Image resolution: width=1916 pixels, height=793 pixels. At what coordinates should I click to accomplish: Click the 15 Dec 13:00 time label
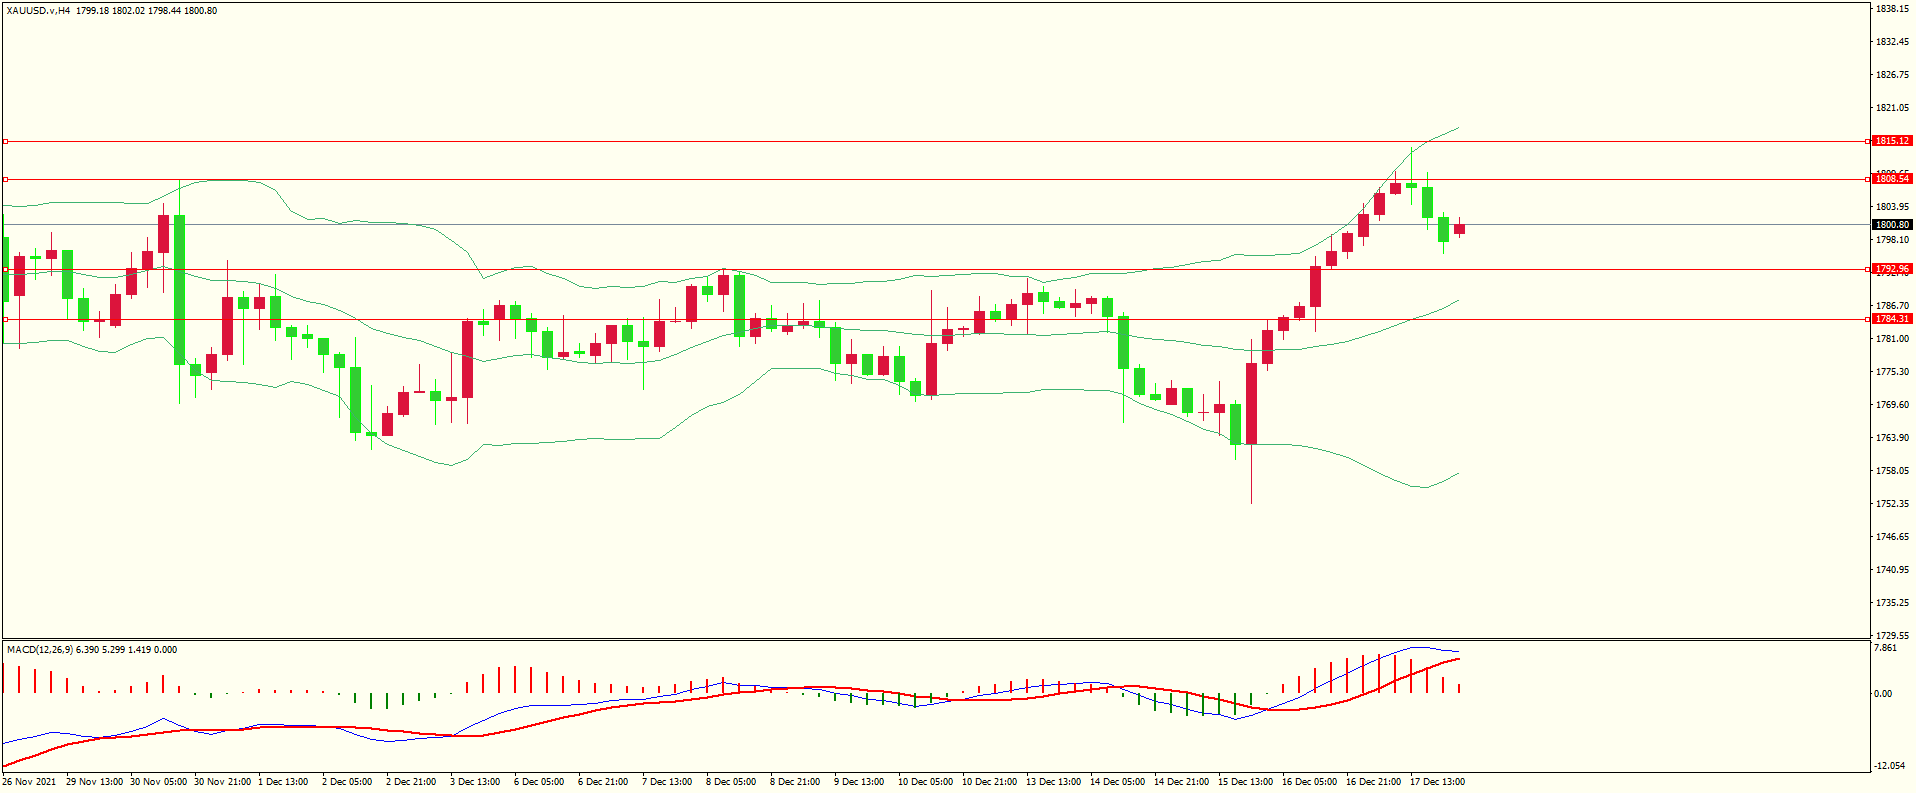coord(1246,782)
